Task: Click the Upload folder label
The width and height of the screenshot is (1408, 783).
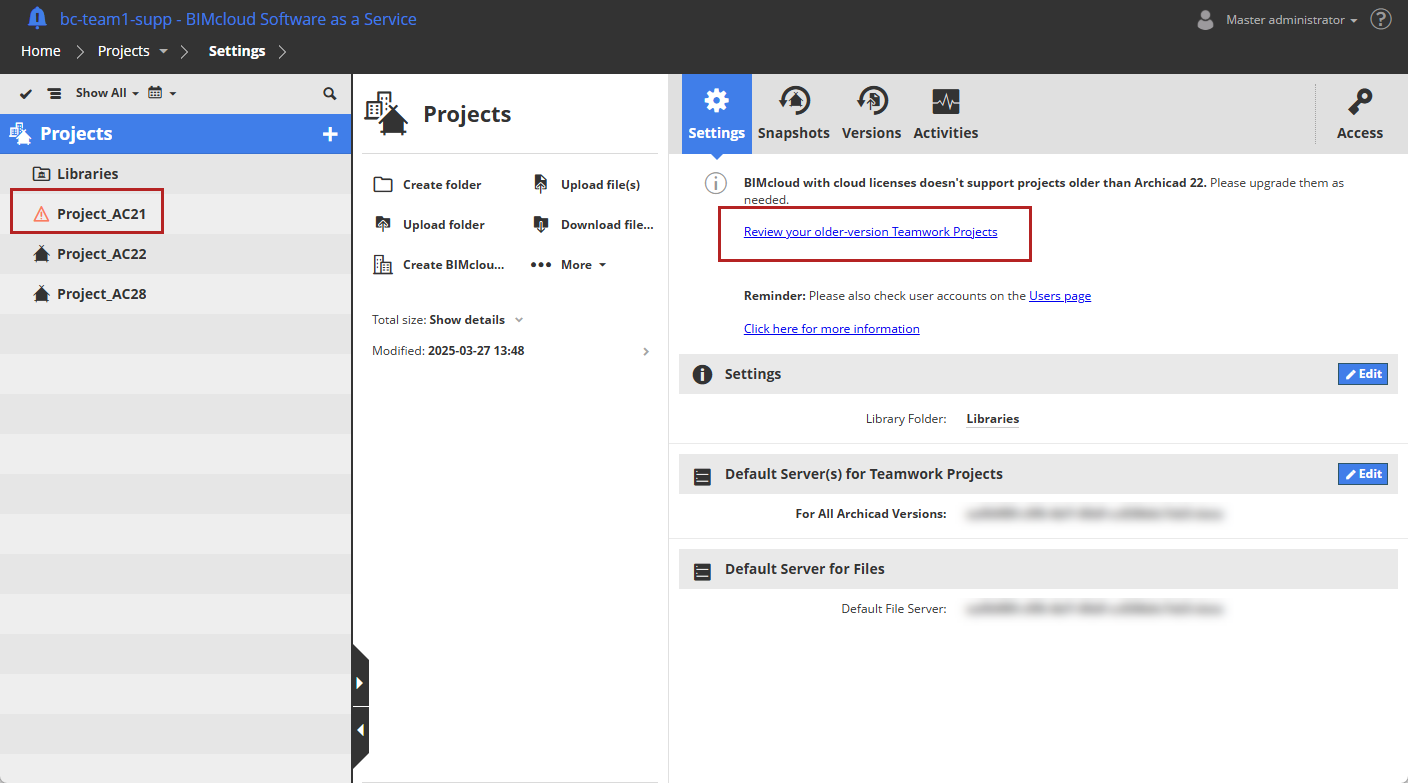Action: point(444,225)
